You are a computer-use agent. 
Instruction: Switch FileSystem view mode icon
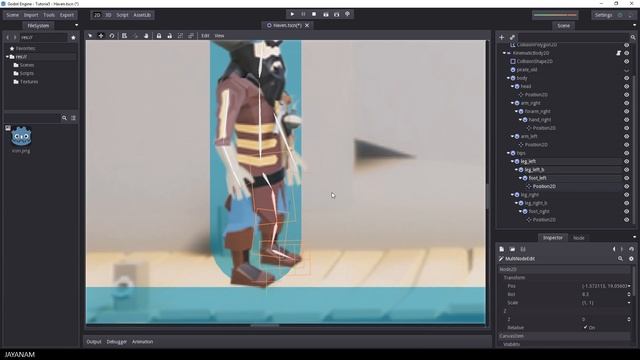[x=73, y=118]
